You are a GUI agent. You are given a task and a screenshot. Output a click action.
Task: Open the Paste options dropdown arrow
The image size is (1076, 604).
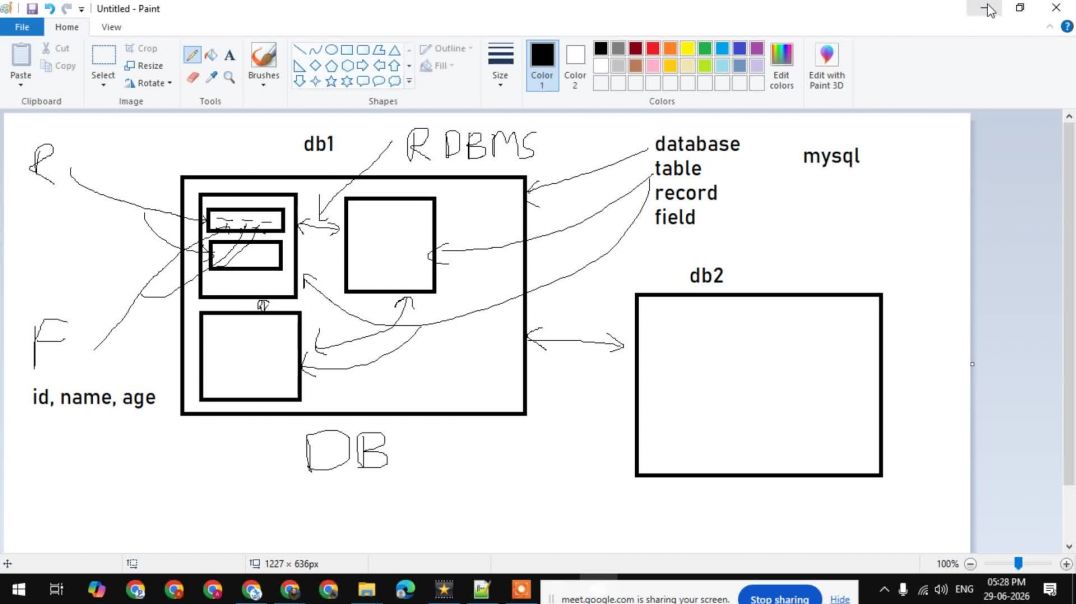pos(21,85)
